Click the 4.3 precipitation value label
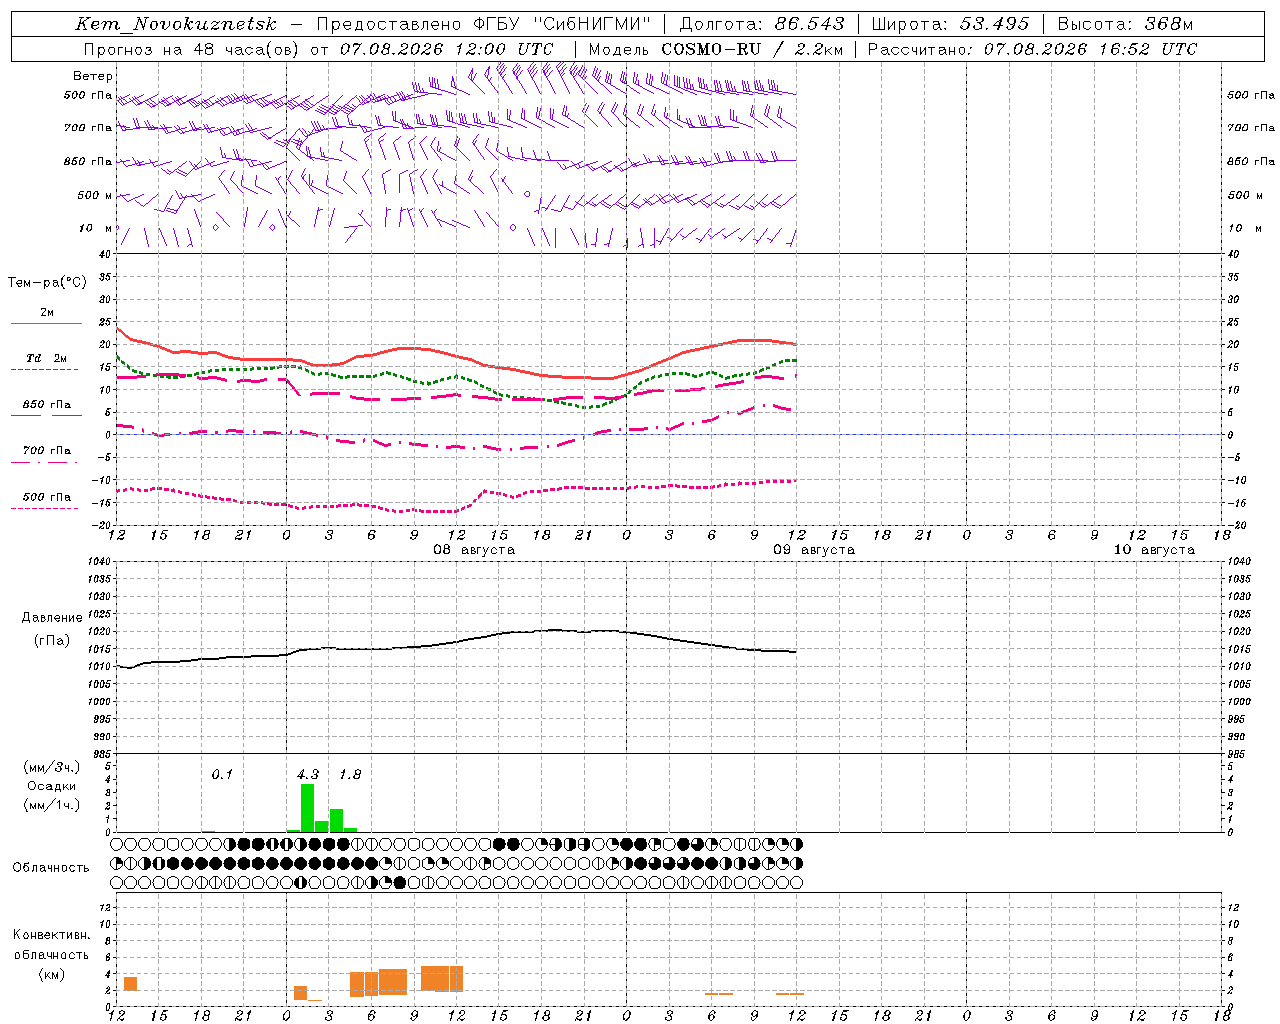1280x1024 pixels. pyautogui.click(x=308, y=774)
